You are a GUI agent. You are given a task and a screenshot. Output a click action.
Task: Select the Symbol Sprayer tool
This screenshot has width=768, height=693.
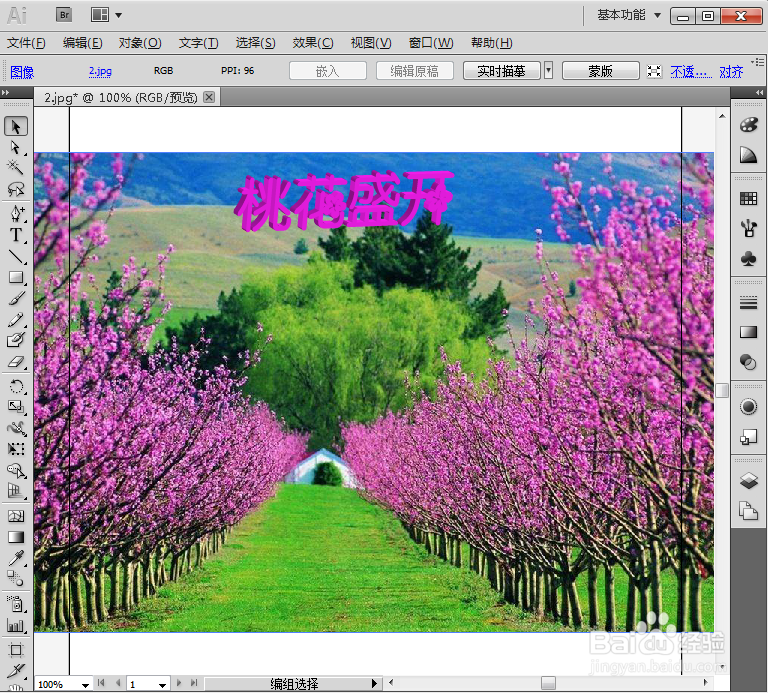click(16, 604)
